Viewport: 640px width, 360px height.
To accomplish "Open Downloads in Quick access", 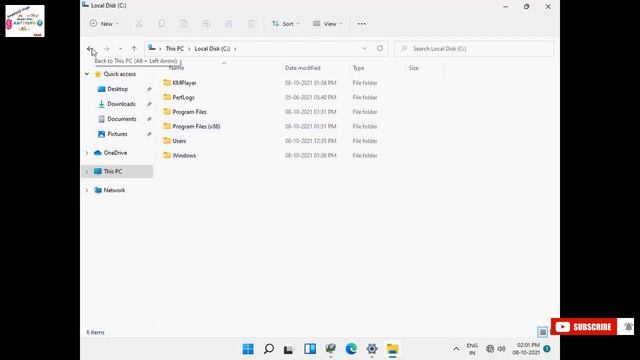I will coord(121,104).
